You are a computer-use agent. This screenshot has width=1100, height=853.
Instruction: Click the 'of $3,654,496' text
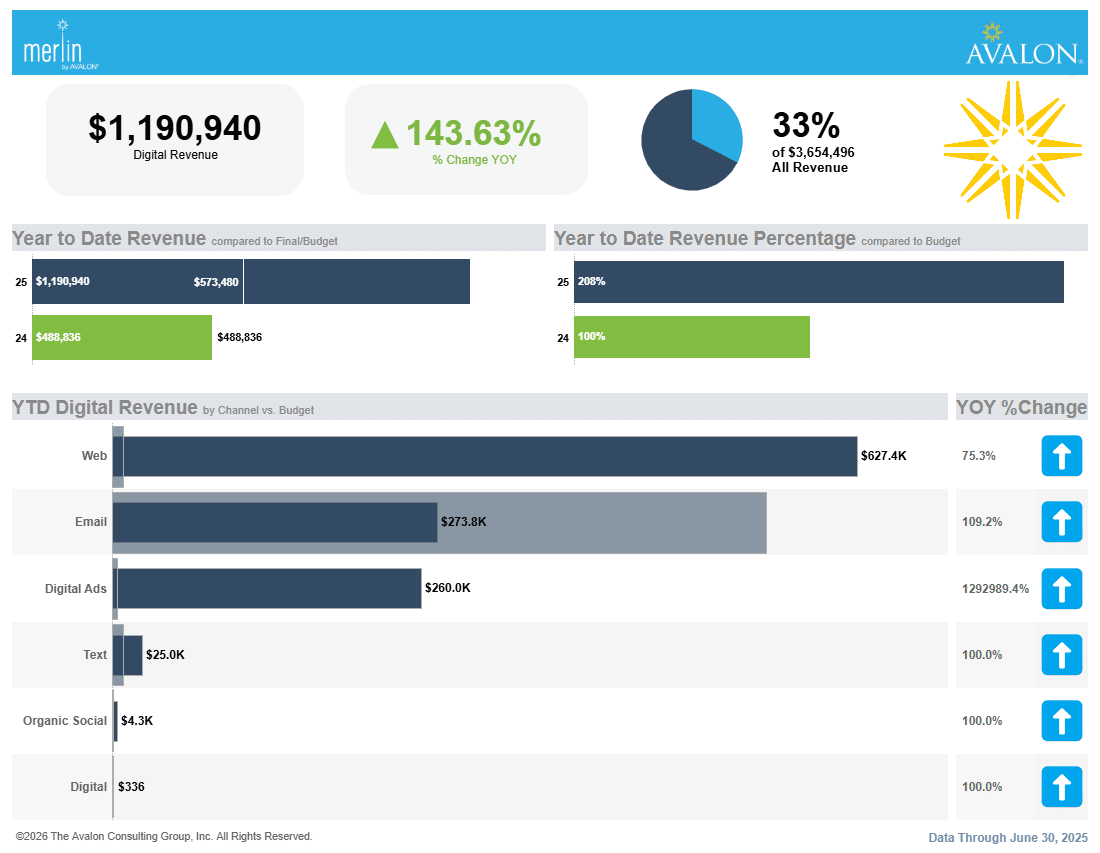pyautogui.click(x=813, y=152)
